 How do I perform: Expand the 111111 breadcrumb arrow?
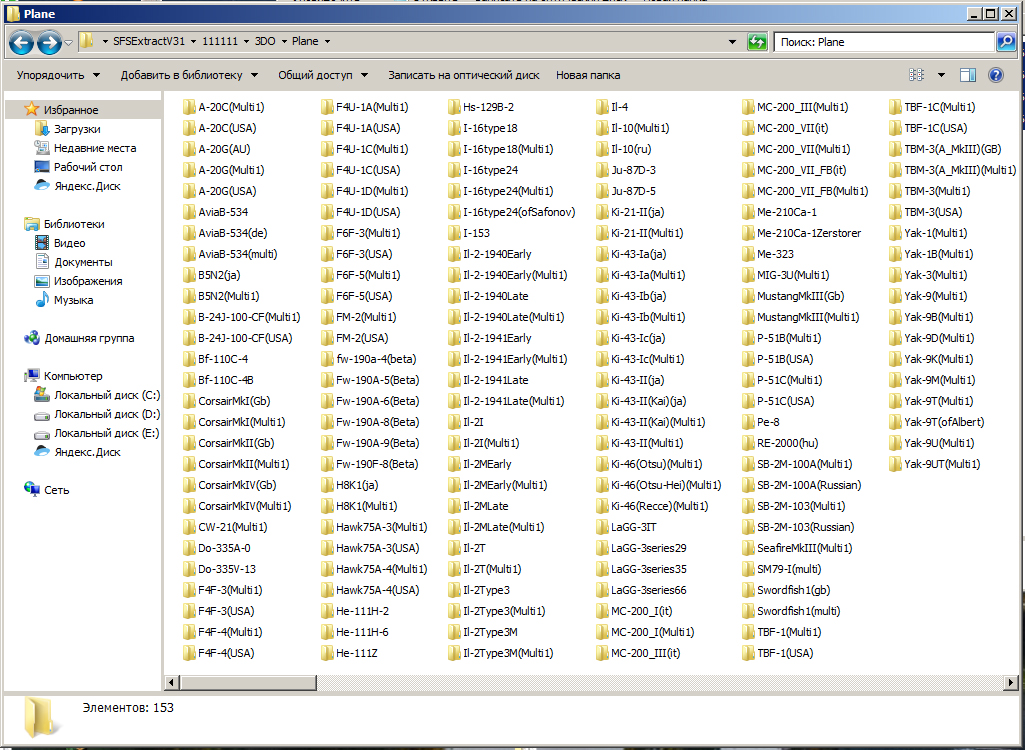point(246,41)
